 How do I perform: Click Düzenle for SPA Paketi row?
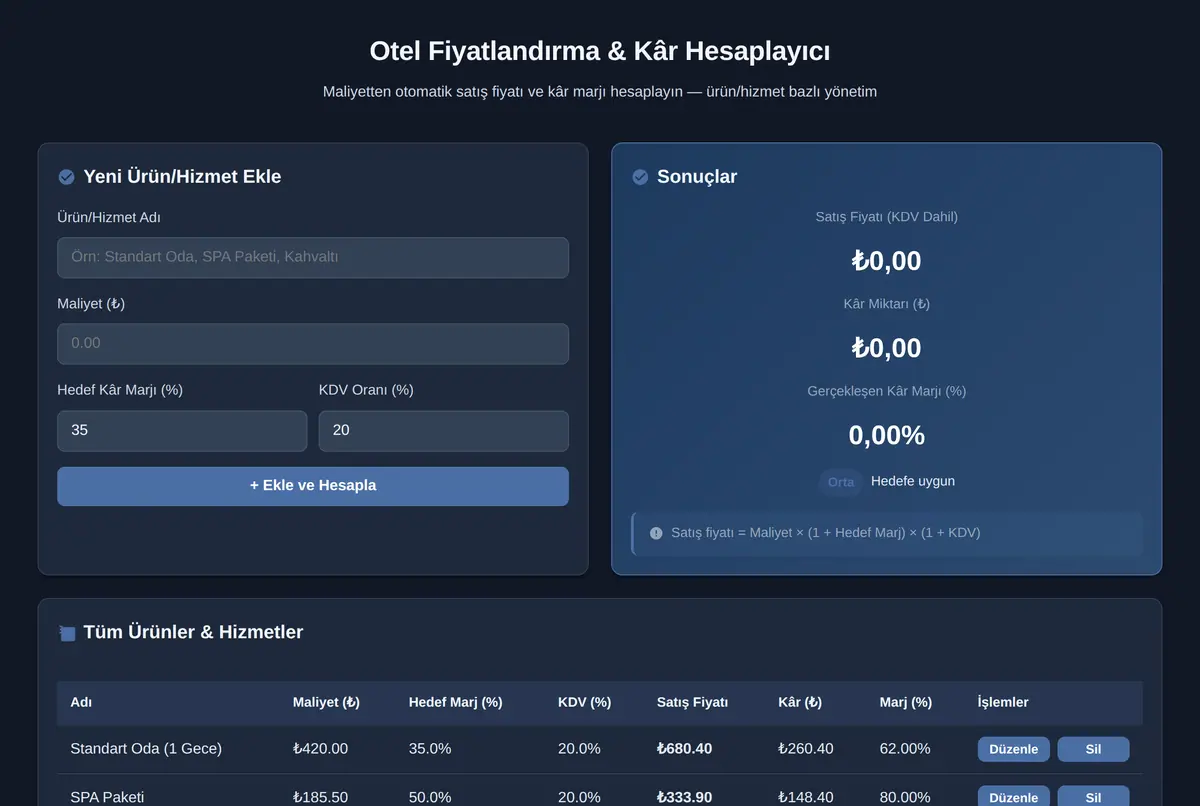coord(1014,796)
